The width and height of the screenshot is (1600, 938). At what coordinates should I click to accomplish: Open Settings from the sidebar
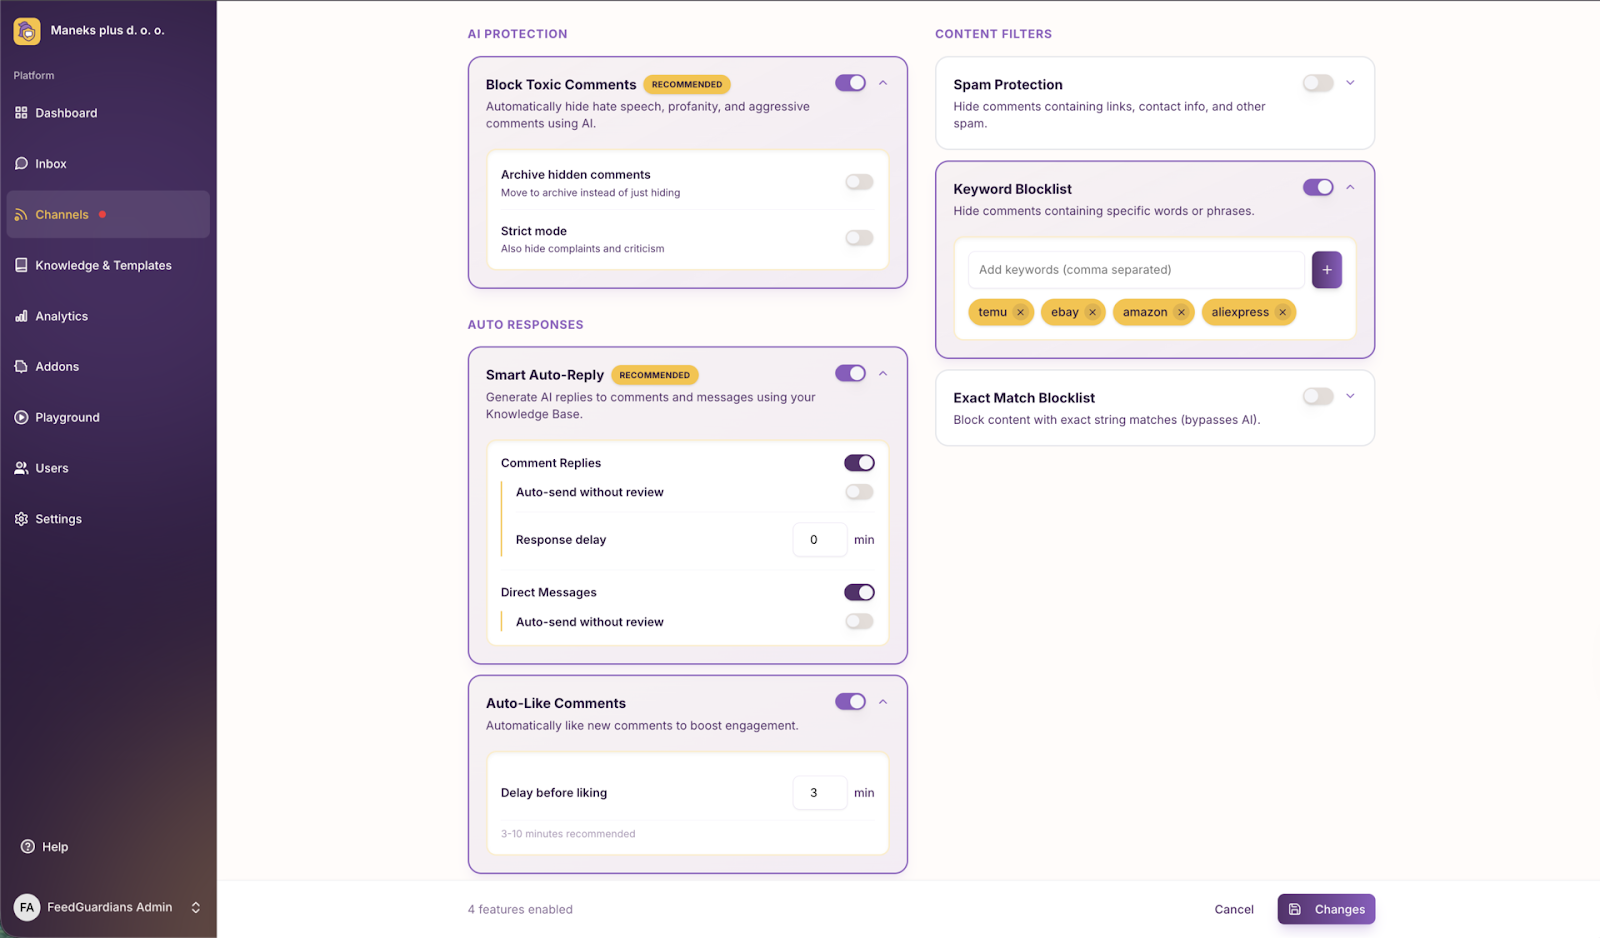tap(57, 518)
